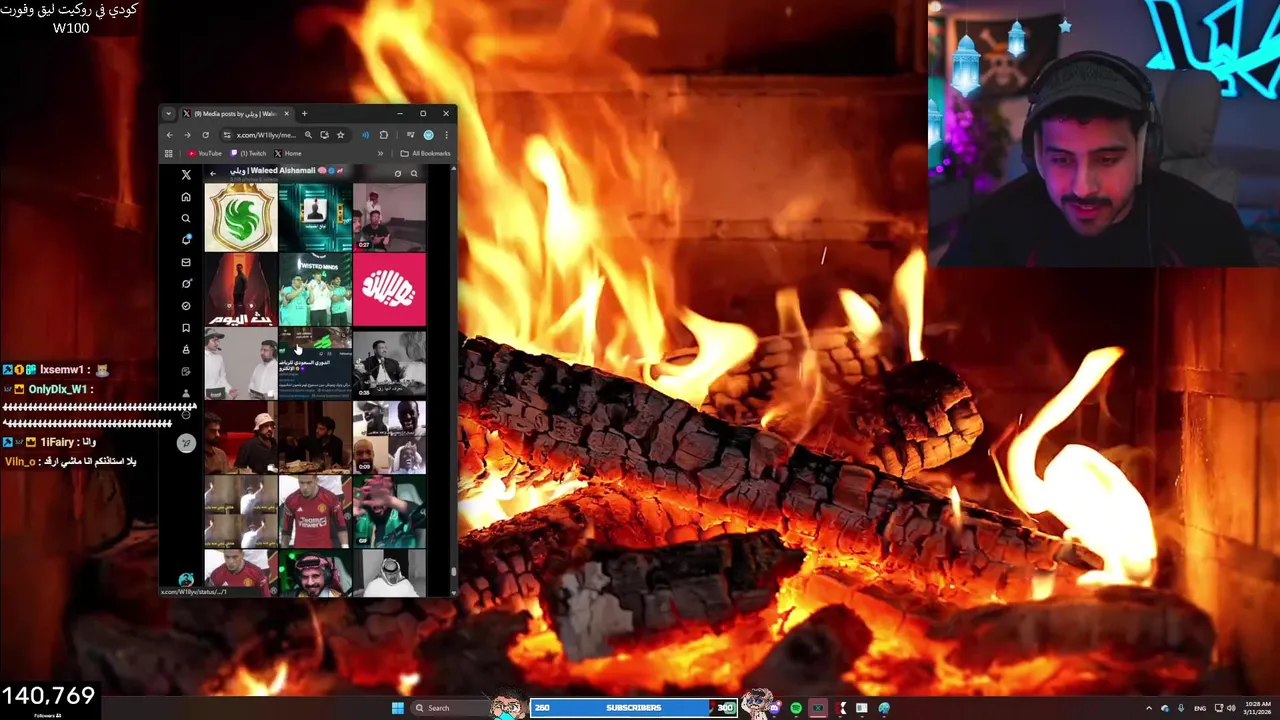Open Grok icon in X sidebar
1280x720 pixels.
tap(186, 284)
